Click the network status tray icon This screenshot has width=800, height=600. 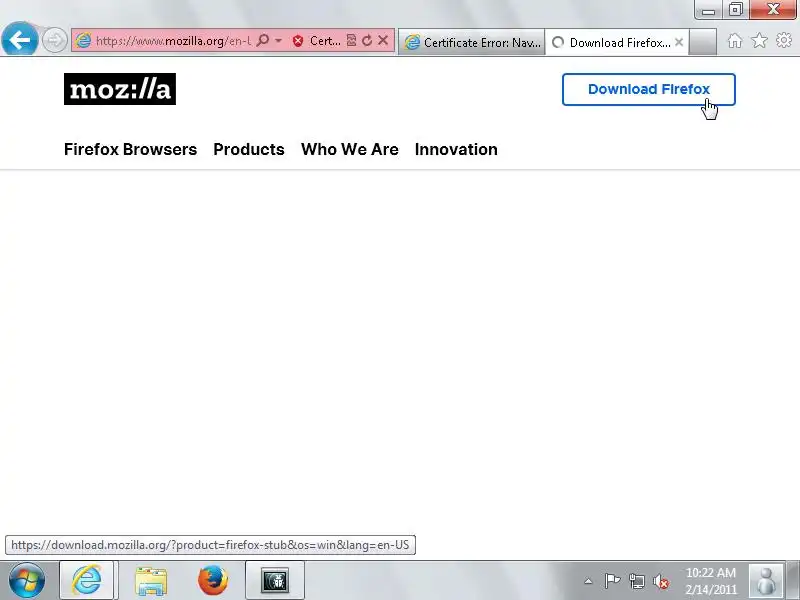tap(637, 581)
